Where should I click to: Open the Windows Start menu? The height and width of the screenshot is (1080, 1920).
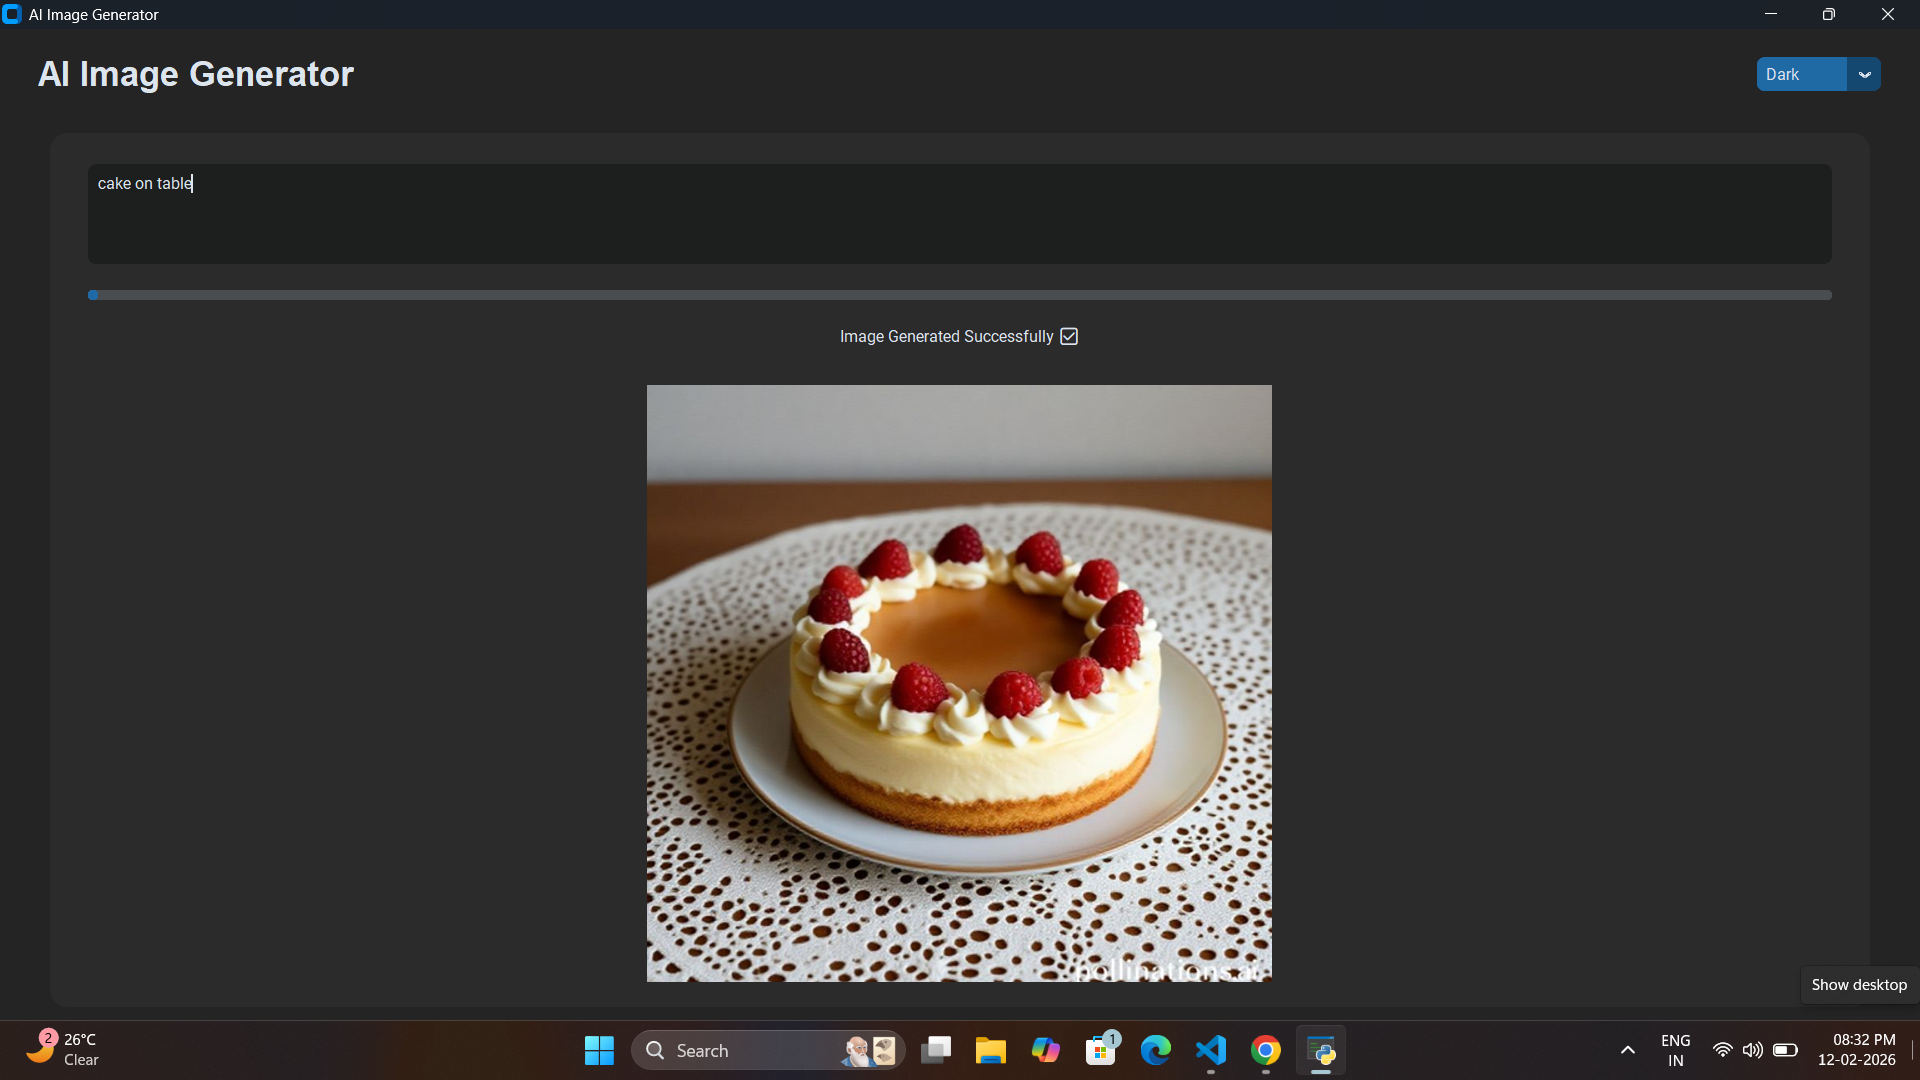coord(599,1051)
